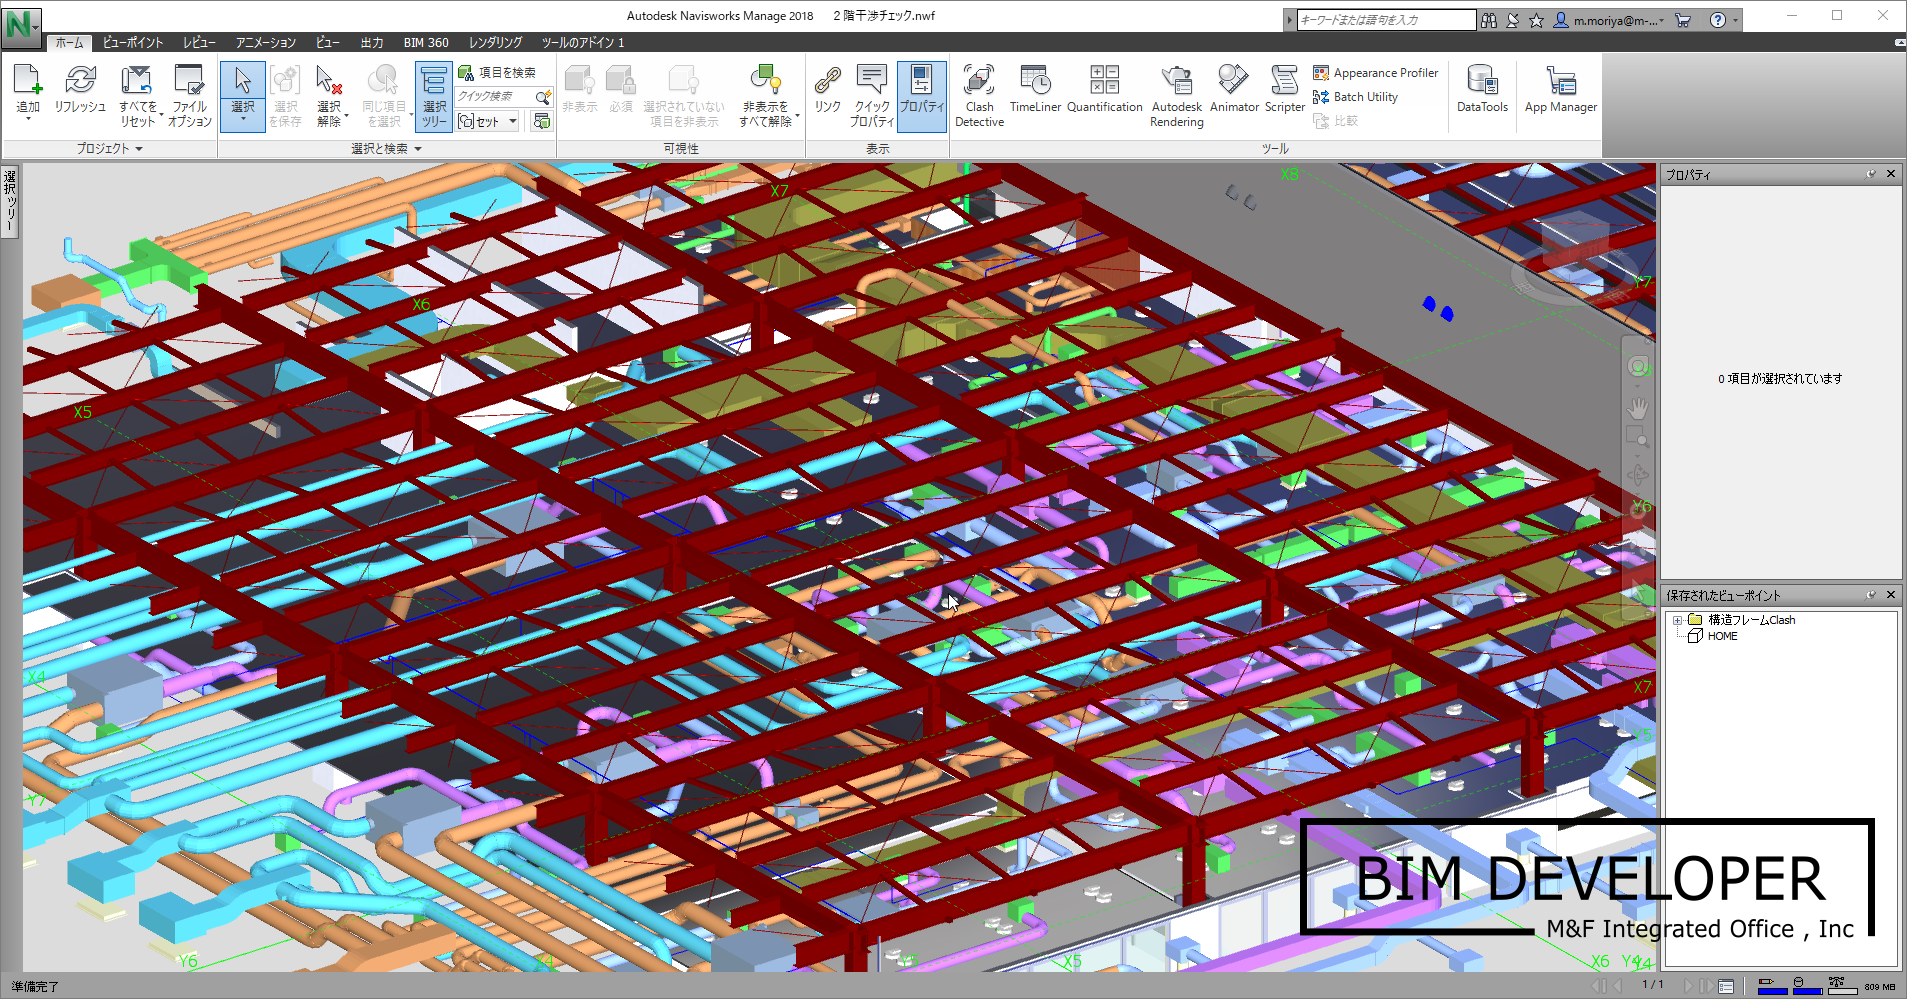Switch to the BIM 360 tab
This screenshot has width=1907, height=999.
pyautogui.click(x=426, y=43)
